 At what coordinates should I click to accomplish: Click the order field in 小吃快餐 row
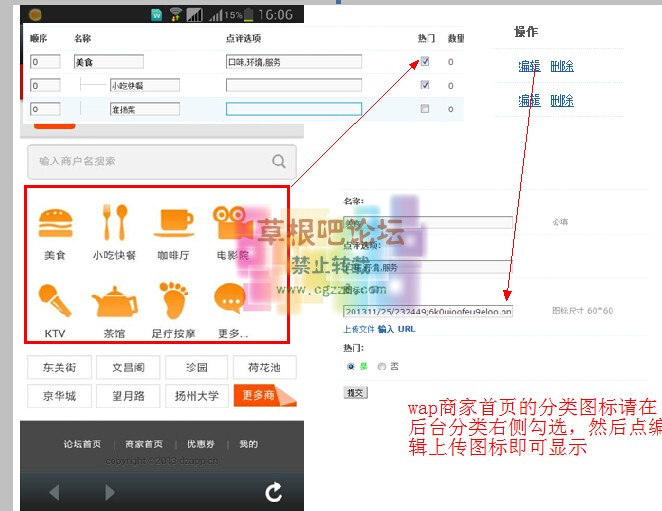coord(45,85)
